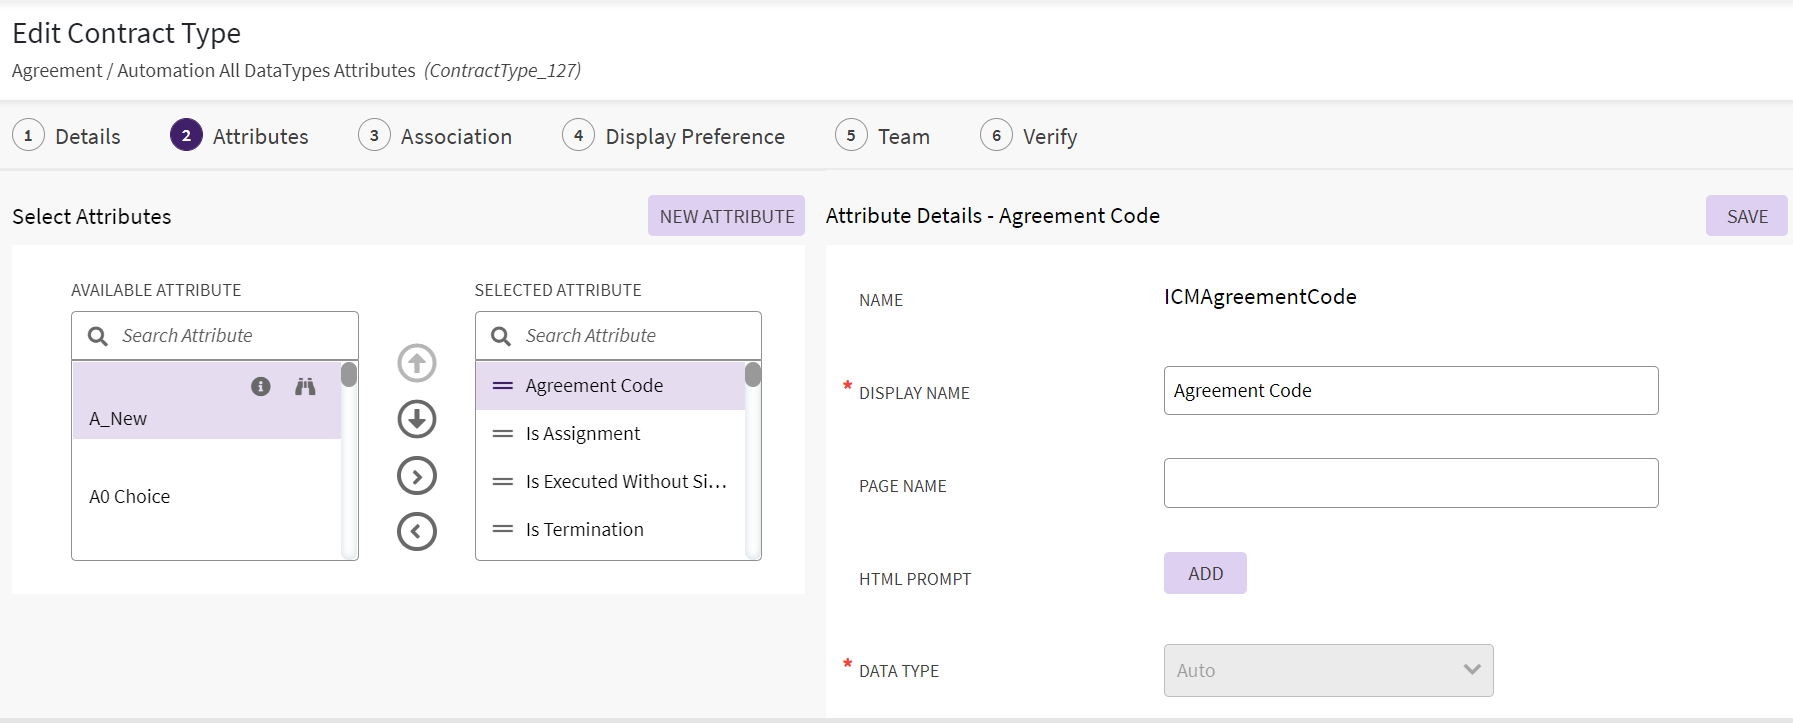This screenshot has width=1793, height=723.
Task: Switch to the Display Preference step
Action: (674, 136)
